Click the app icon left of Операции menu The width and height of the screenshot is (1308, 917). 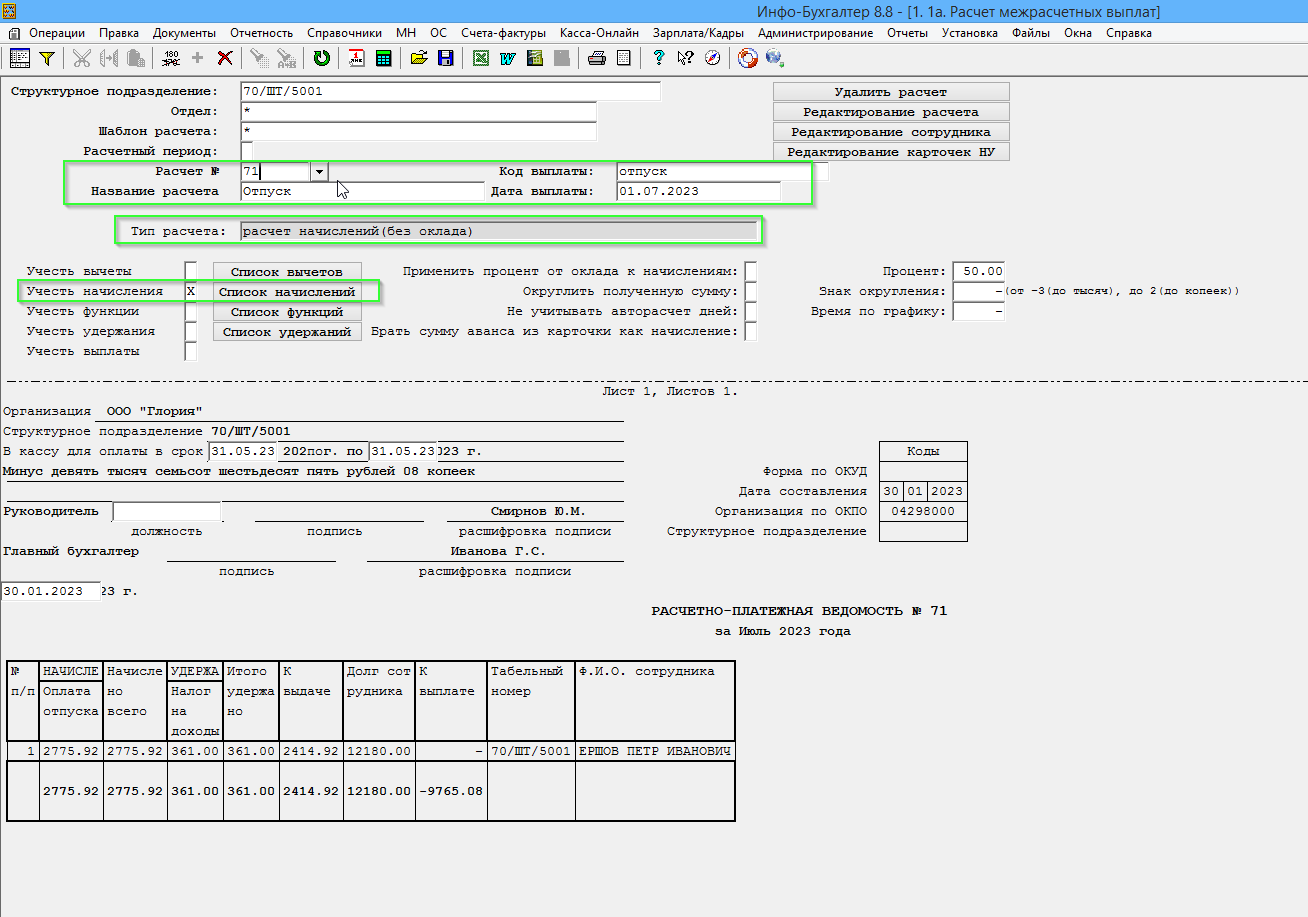click(x=14, y=33)
